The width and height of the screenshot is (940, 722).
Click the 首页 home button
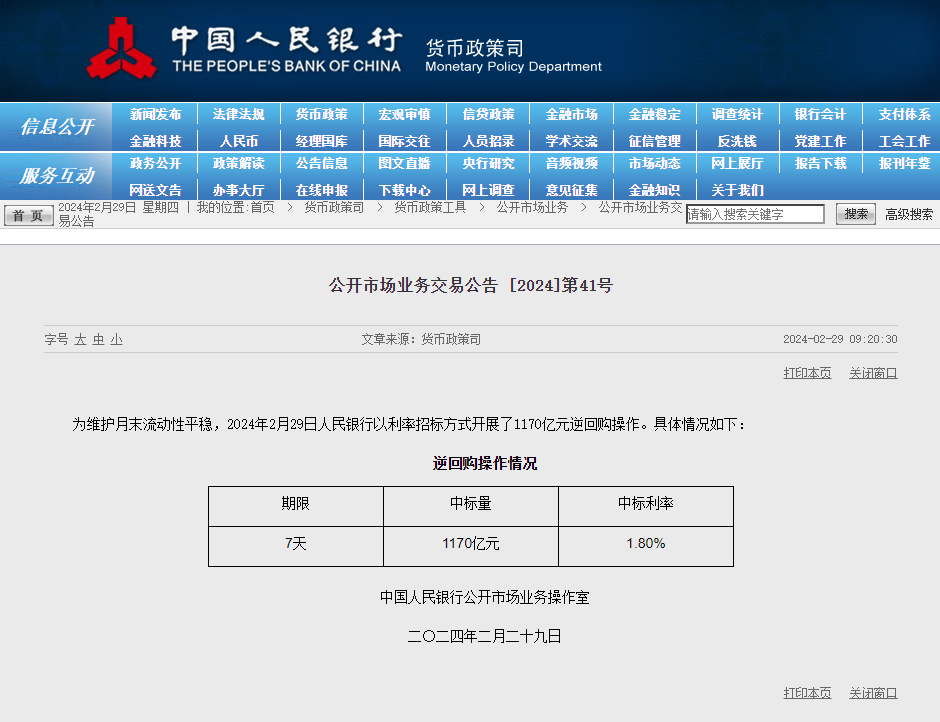pyautogui.click(x=28, y=215)
